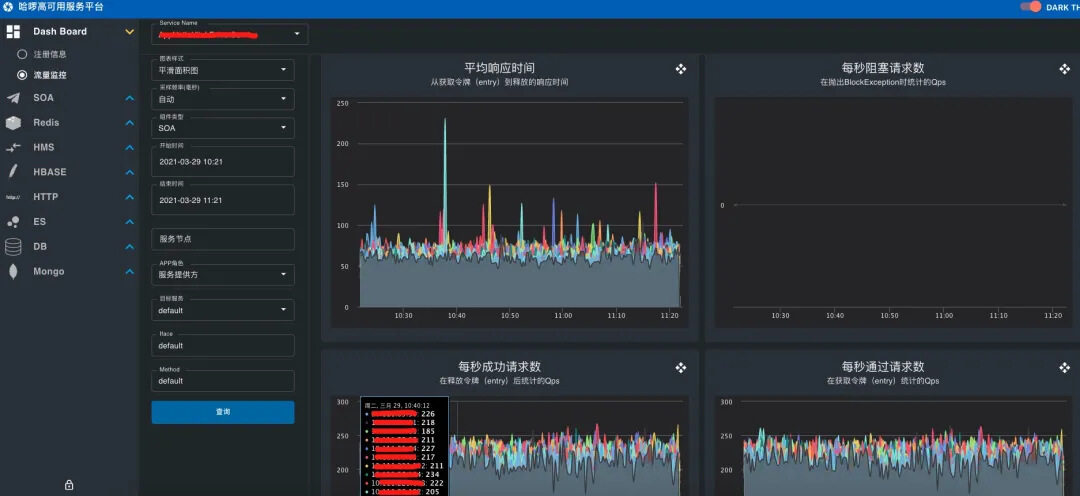1080x496 pixels.
Task: Click the HBASE feather icon
Action: pos(13,172)
